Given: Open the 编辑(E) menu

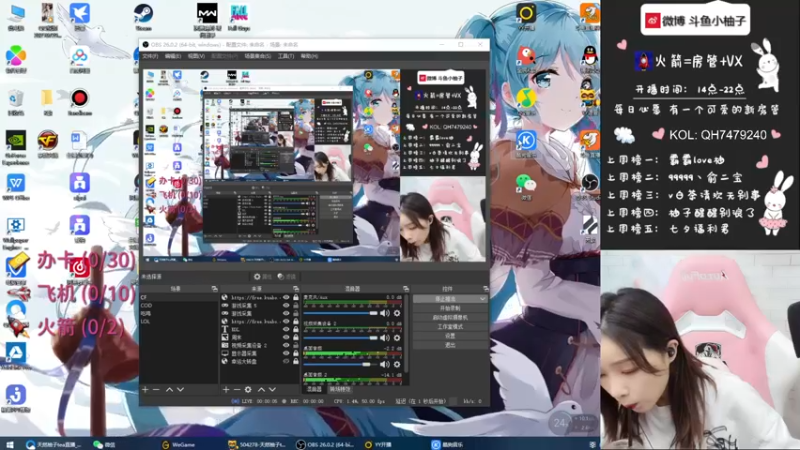Looking at the screenshot, I should (172, 56).
